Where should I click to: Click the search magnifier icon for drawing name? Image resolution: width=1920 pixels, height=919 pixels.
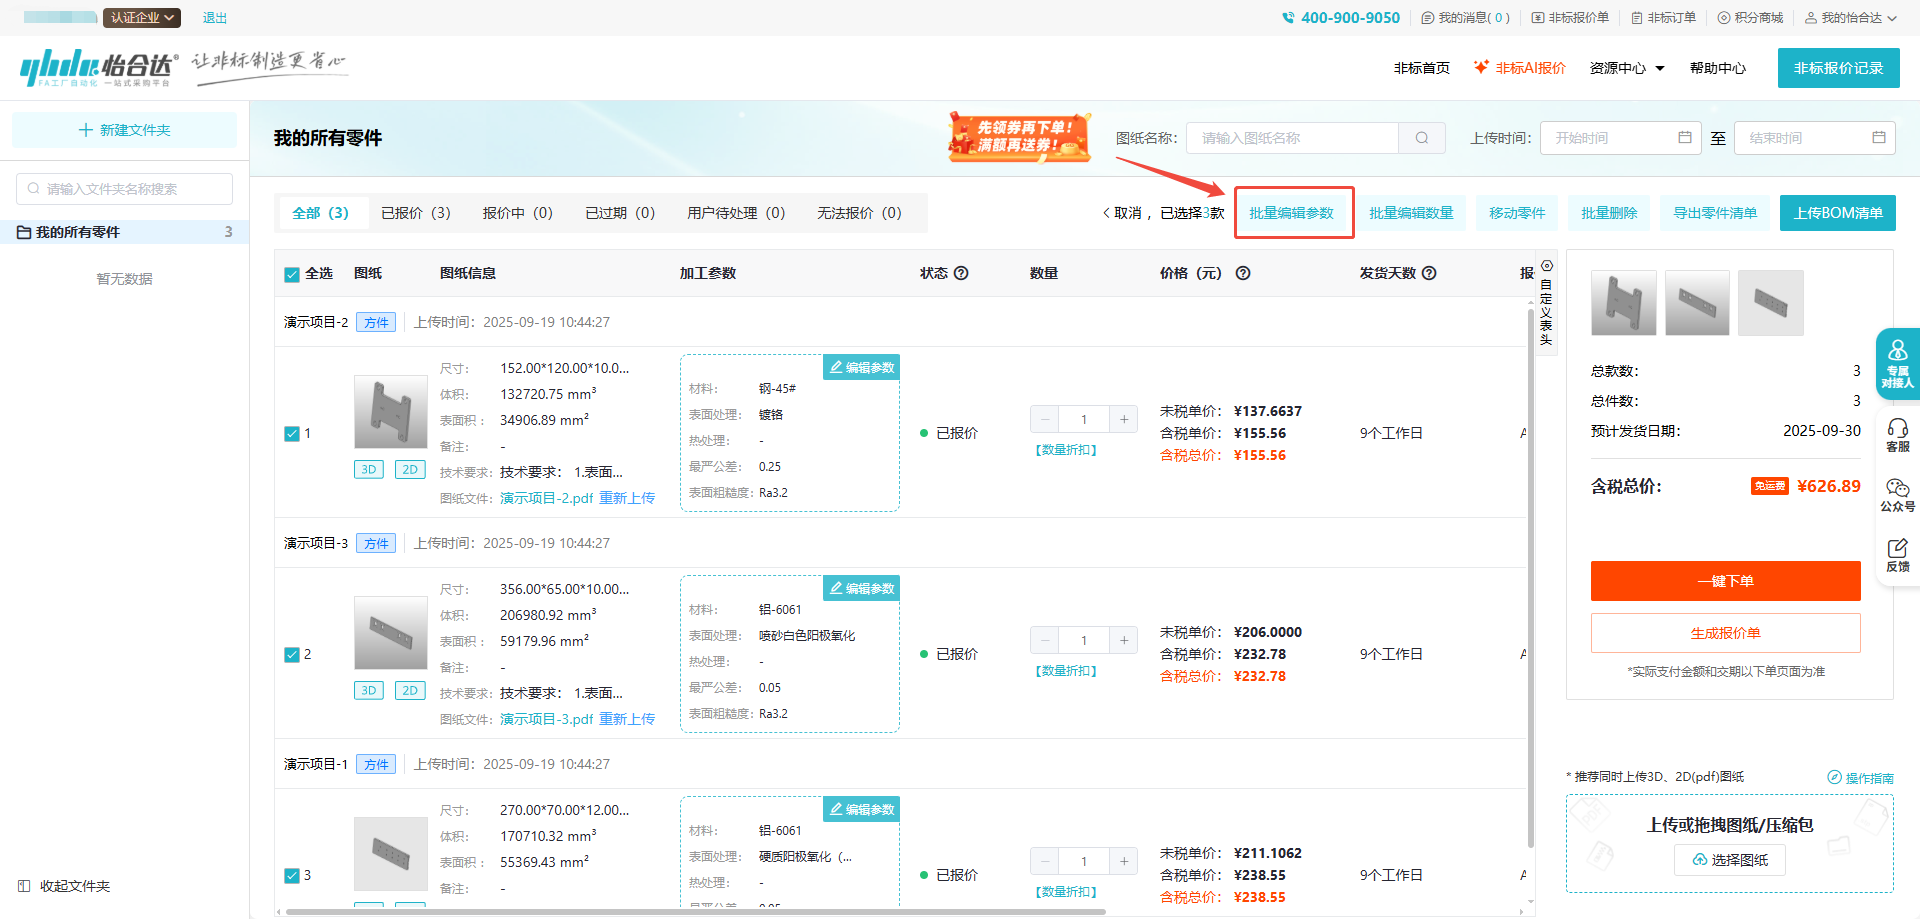[x=1421, y=138]
